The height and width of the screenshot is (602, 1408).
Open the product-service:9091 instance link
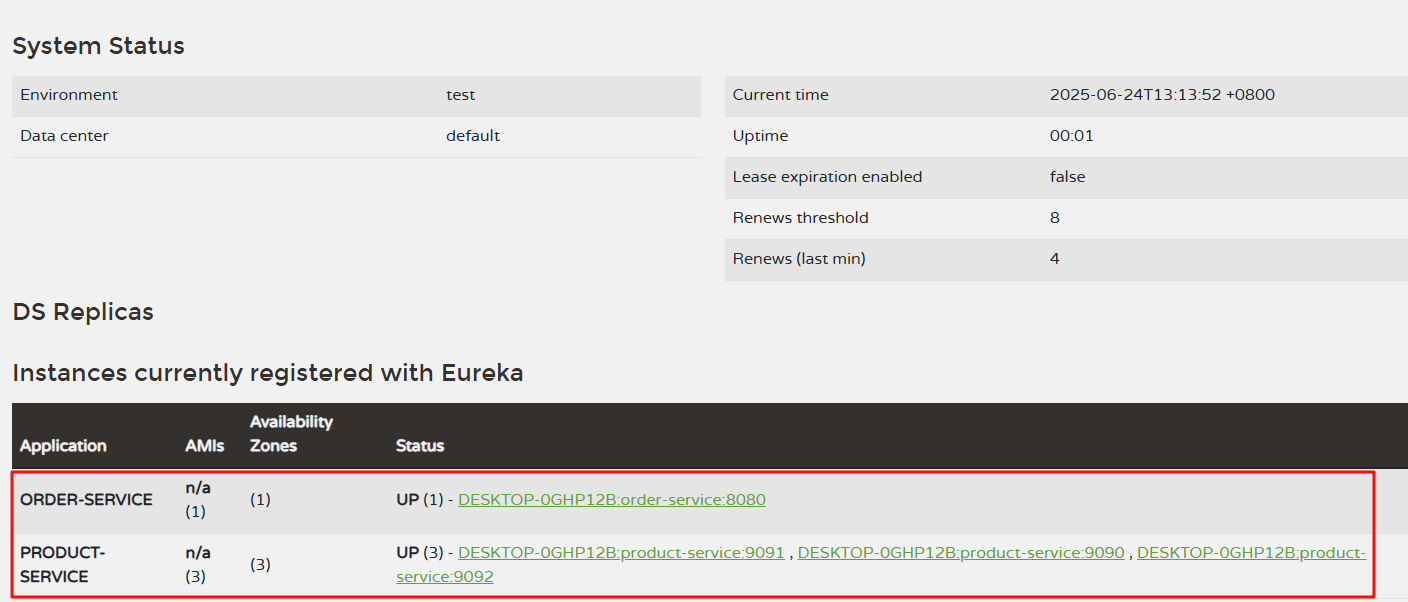pos(621,553)
